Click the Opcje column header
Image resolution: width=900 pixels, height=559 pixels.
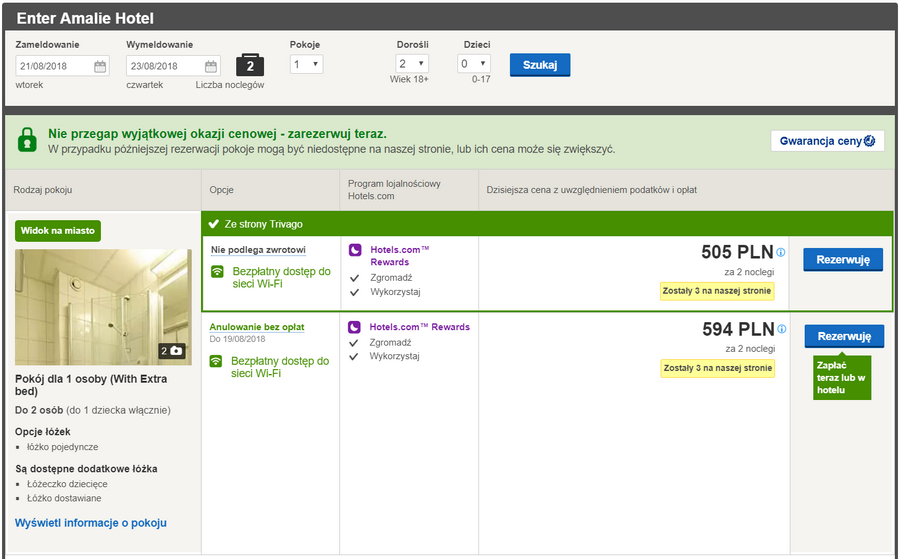[222, 190]
